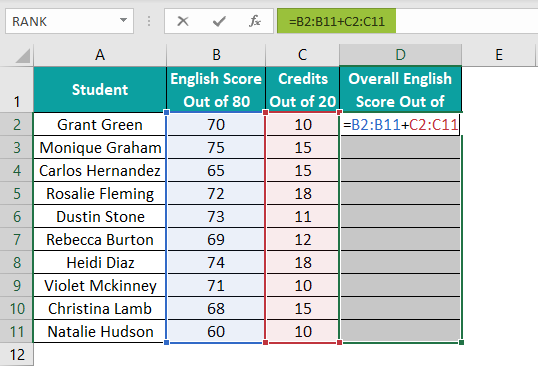Select row 2 header

coord(16,124)
